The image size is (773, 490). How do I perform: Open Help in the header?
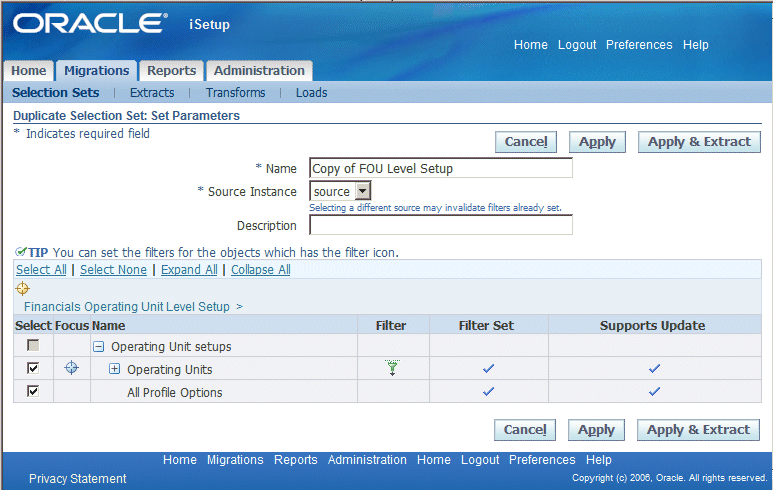[x=696, y=45]
